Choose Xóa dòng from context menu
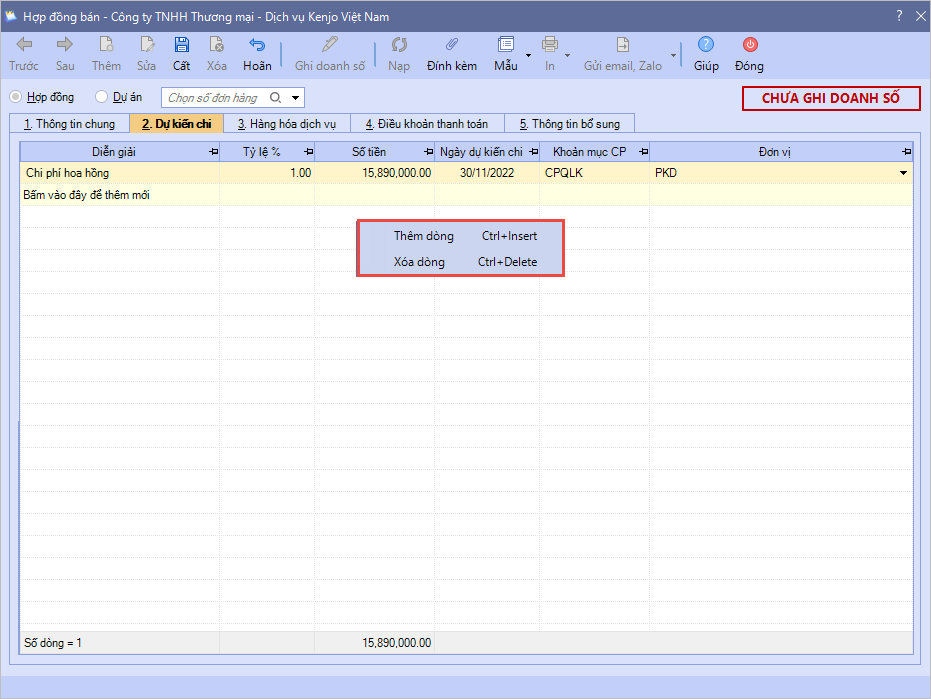Screen dimensions: 931x699 pyautogui.click(x=420, y=262)
